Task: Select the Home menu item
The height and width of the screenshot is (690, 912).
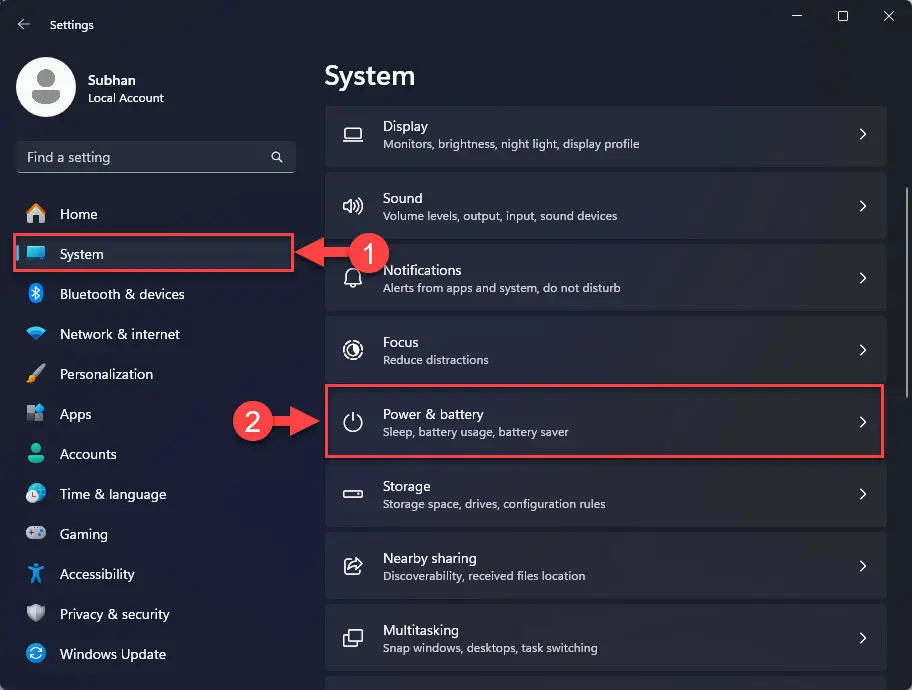Action: click(x=78, y=214)
